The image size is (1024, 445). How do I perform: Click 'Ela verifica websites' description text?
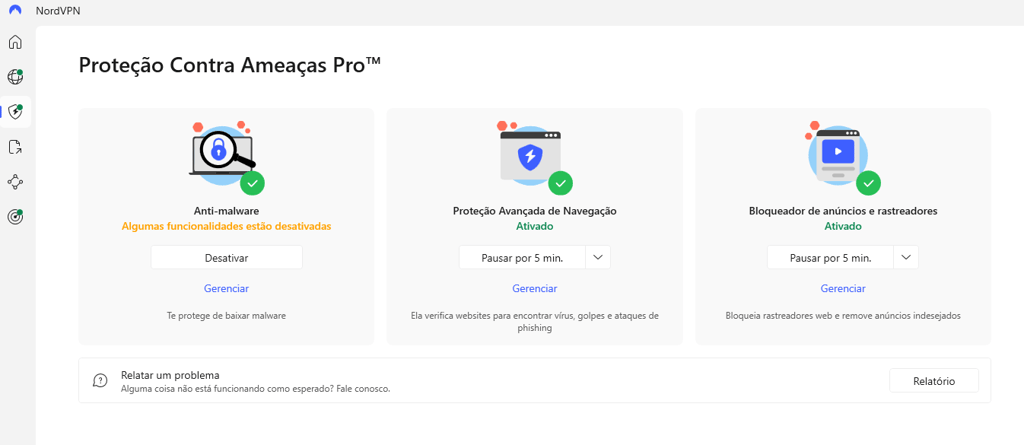coord(535,322)
